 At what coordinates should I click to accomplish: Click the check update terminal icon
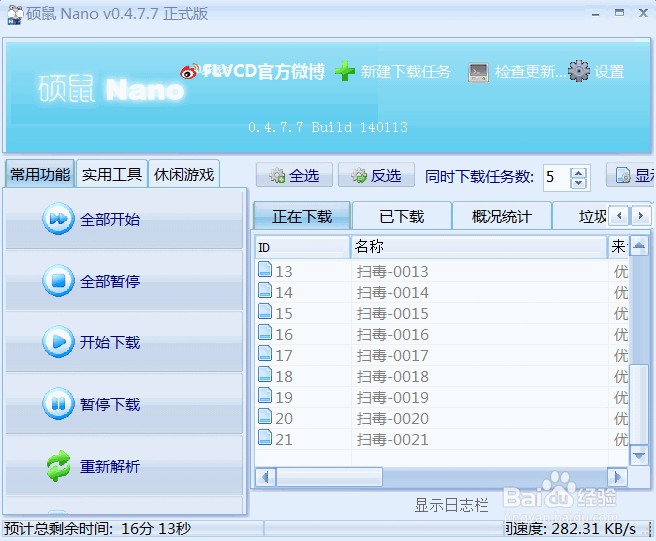pos(478,72)
